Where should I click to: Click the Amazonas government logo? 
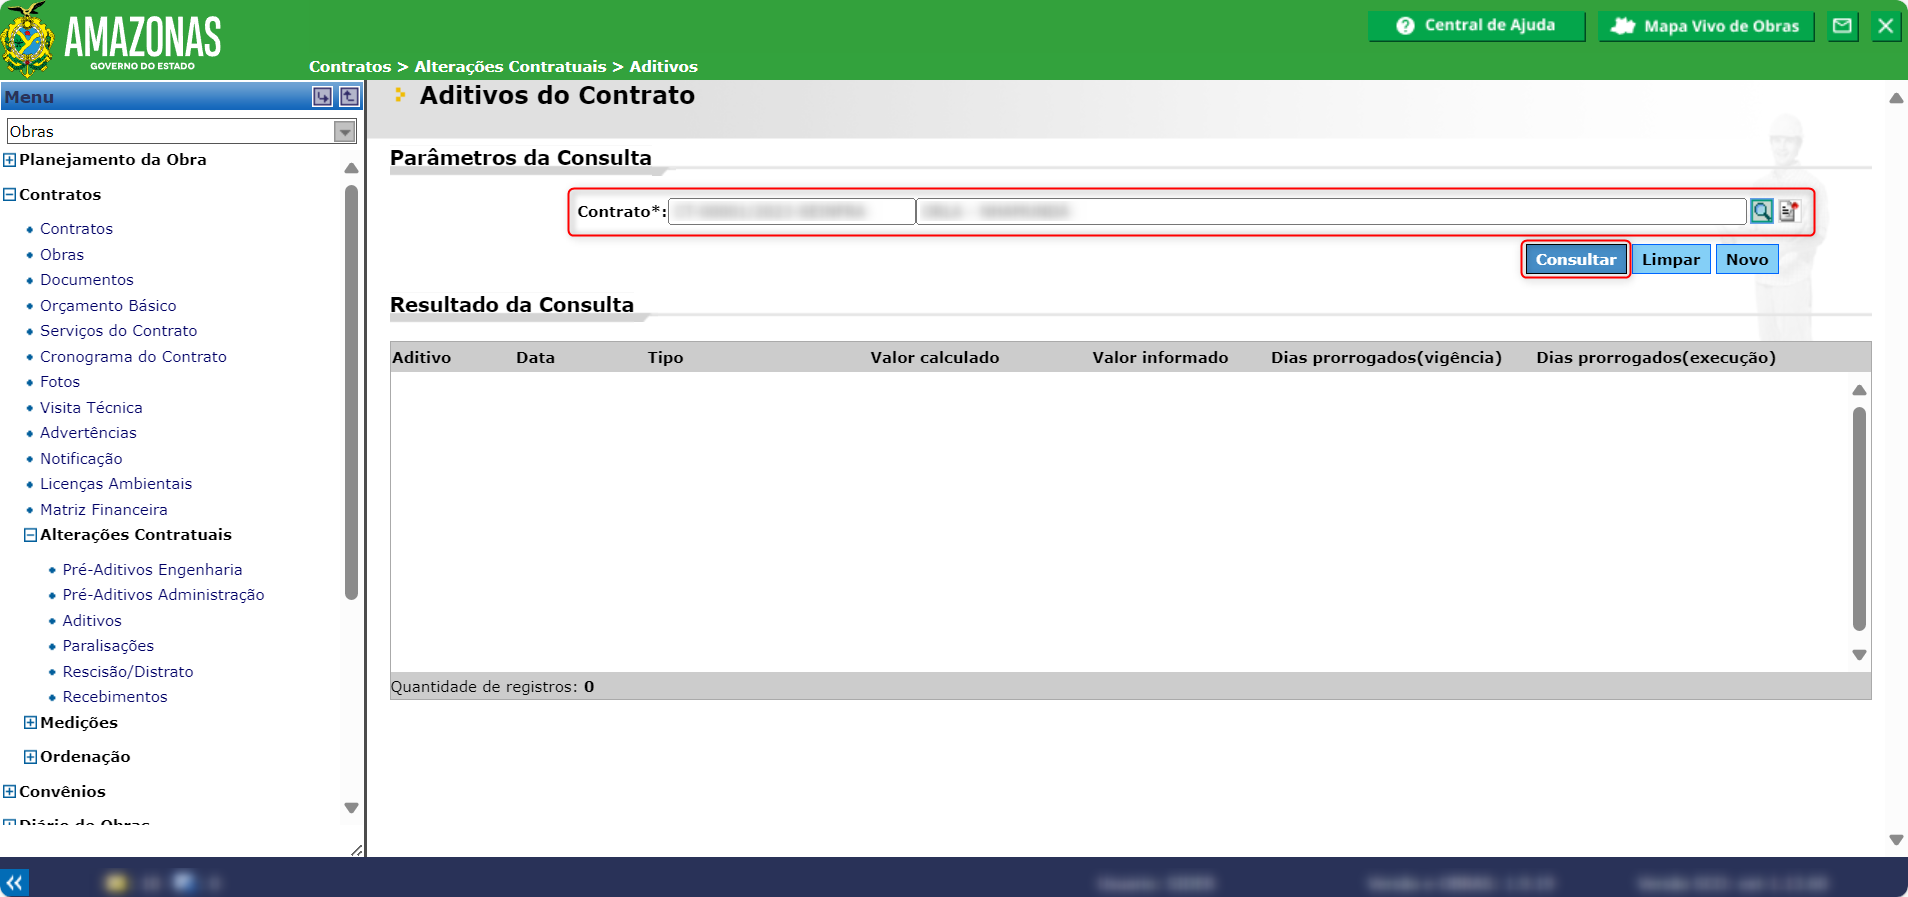pyautogui.click(x=112, y=40)
